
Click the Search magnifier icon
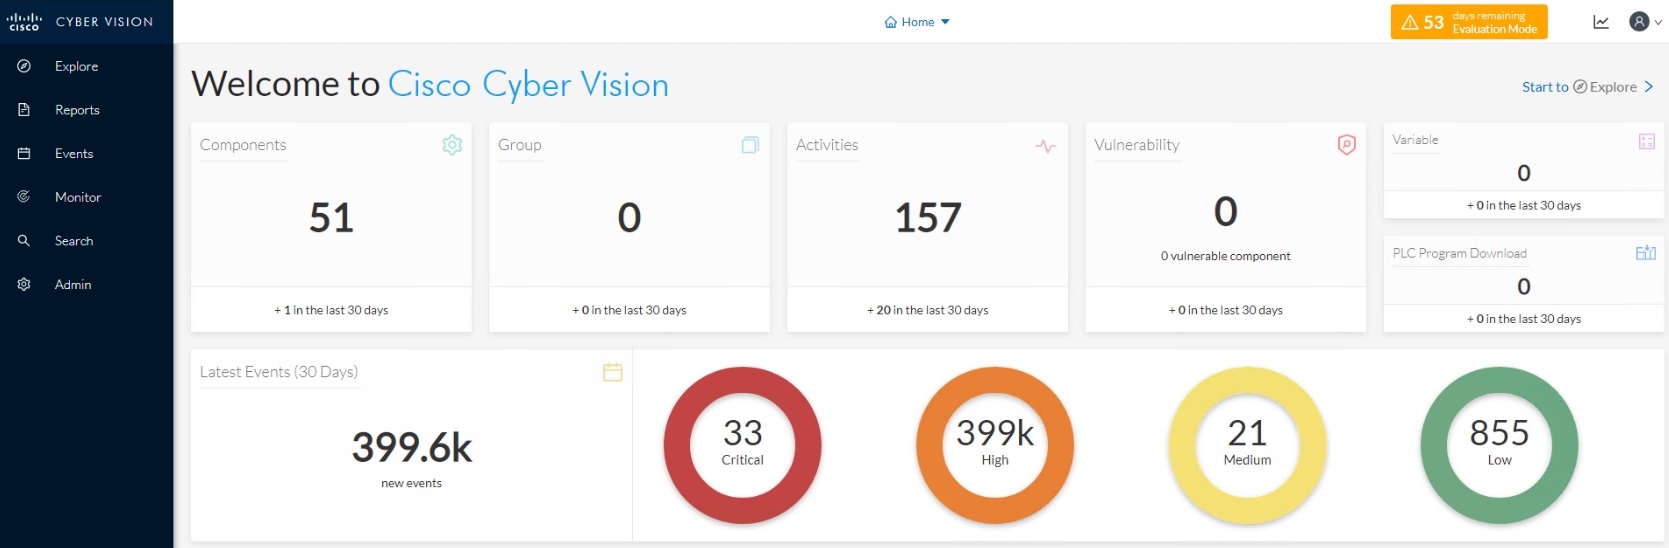pyautogui.click(x=24, y=241)
